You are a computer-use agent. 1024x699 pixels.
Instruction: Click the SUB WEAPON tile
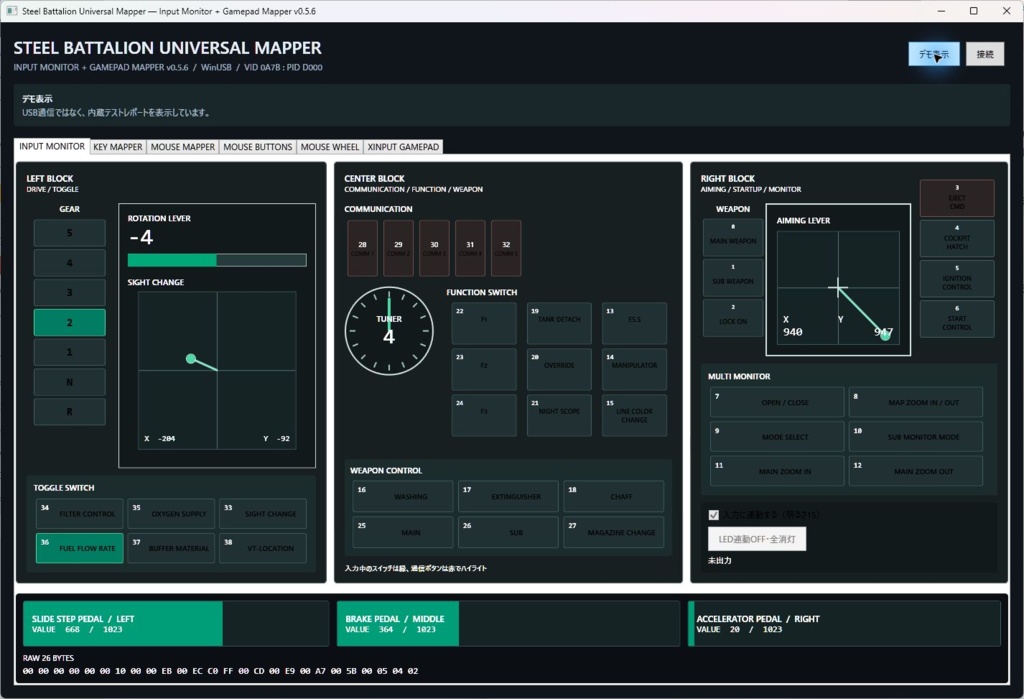click(733, 278)
